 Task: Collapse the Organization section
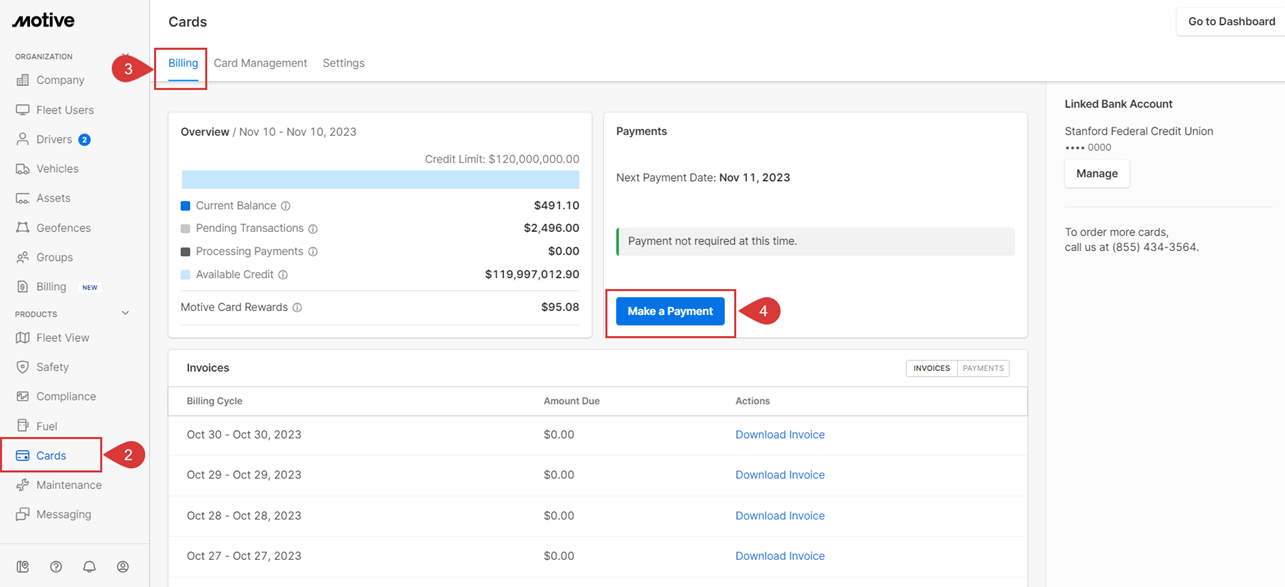[126, 58]
